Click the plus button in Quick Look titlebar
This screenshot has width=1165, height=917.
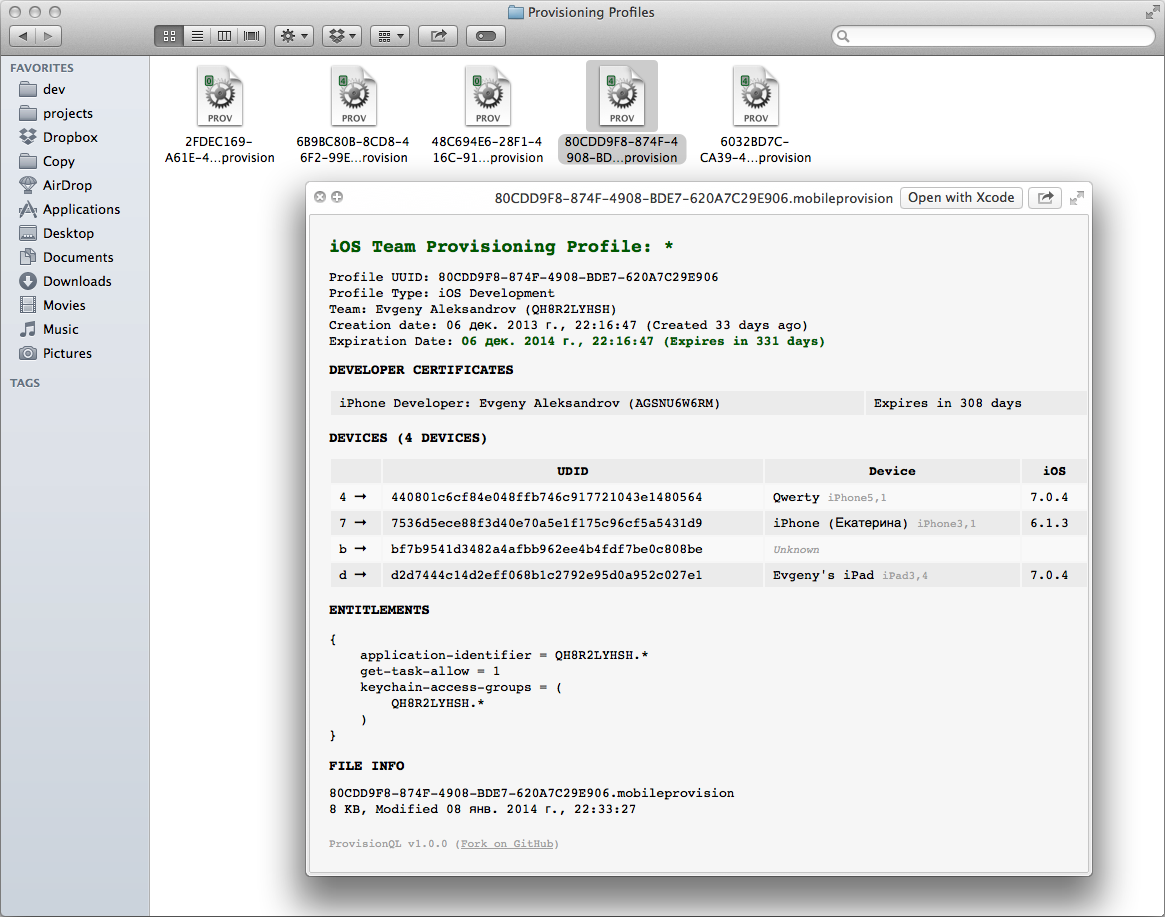coord(337,197)
